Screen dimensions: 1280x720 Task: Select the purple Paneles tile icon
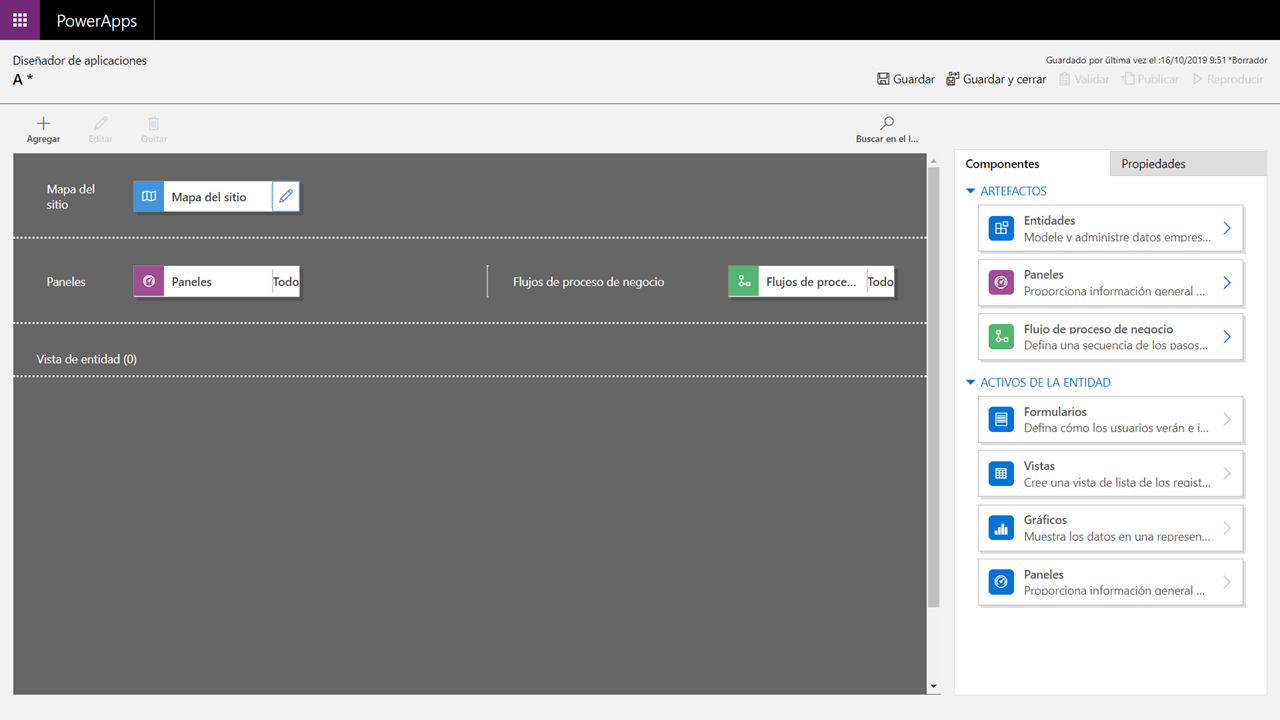(149, 282)
